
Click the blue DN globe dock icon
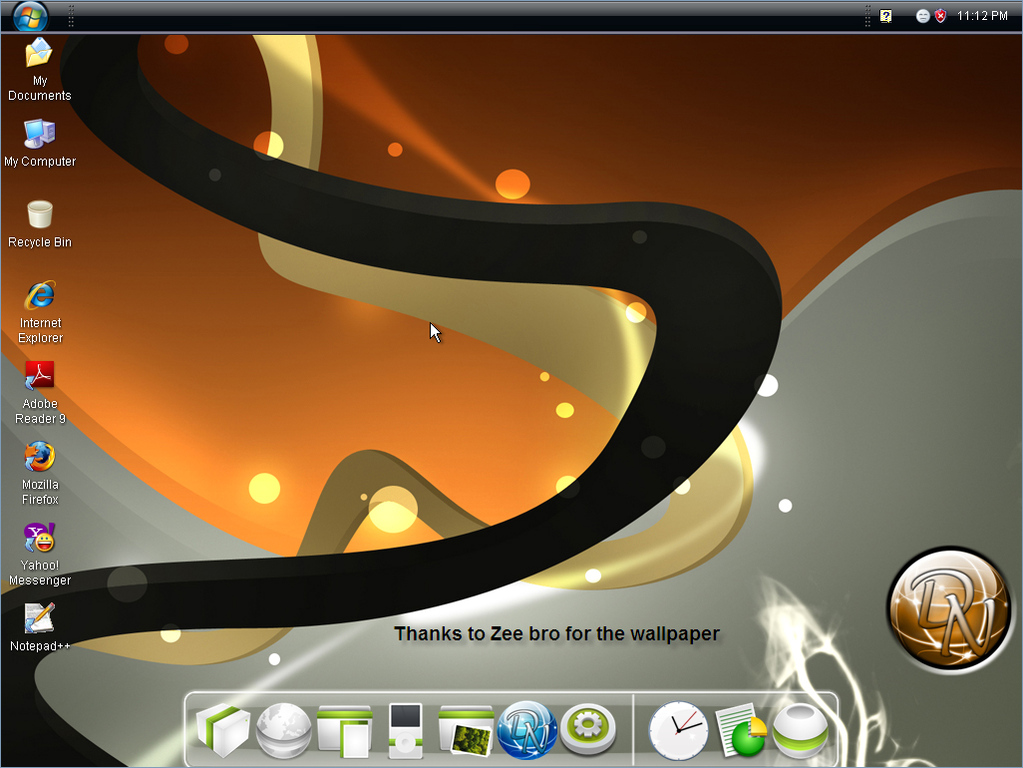[527, 730]
